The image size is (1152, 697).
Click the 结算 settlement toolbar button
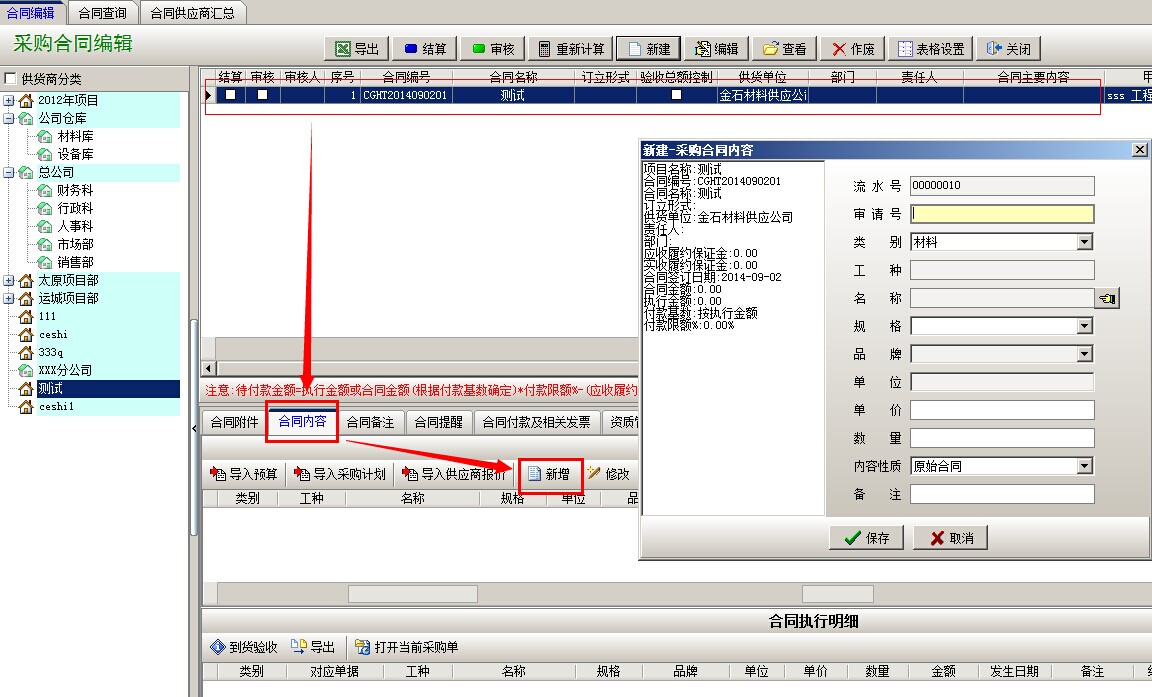click(425, 49)
